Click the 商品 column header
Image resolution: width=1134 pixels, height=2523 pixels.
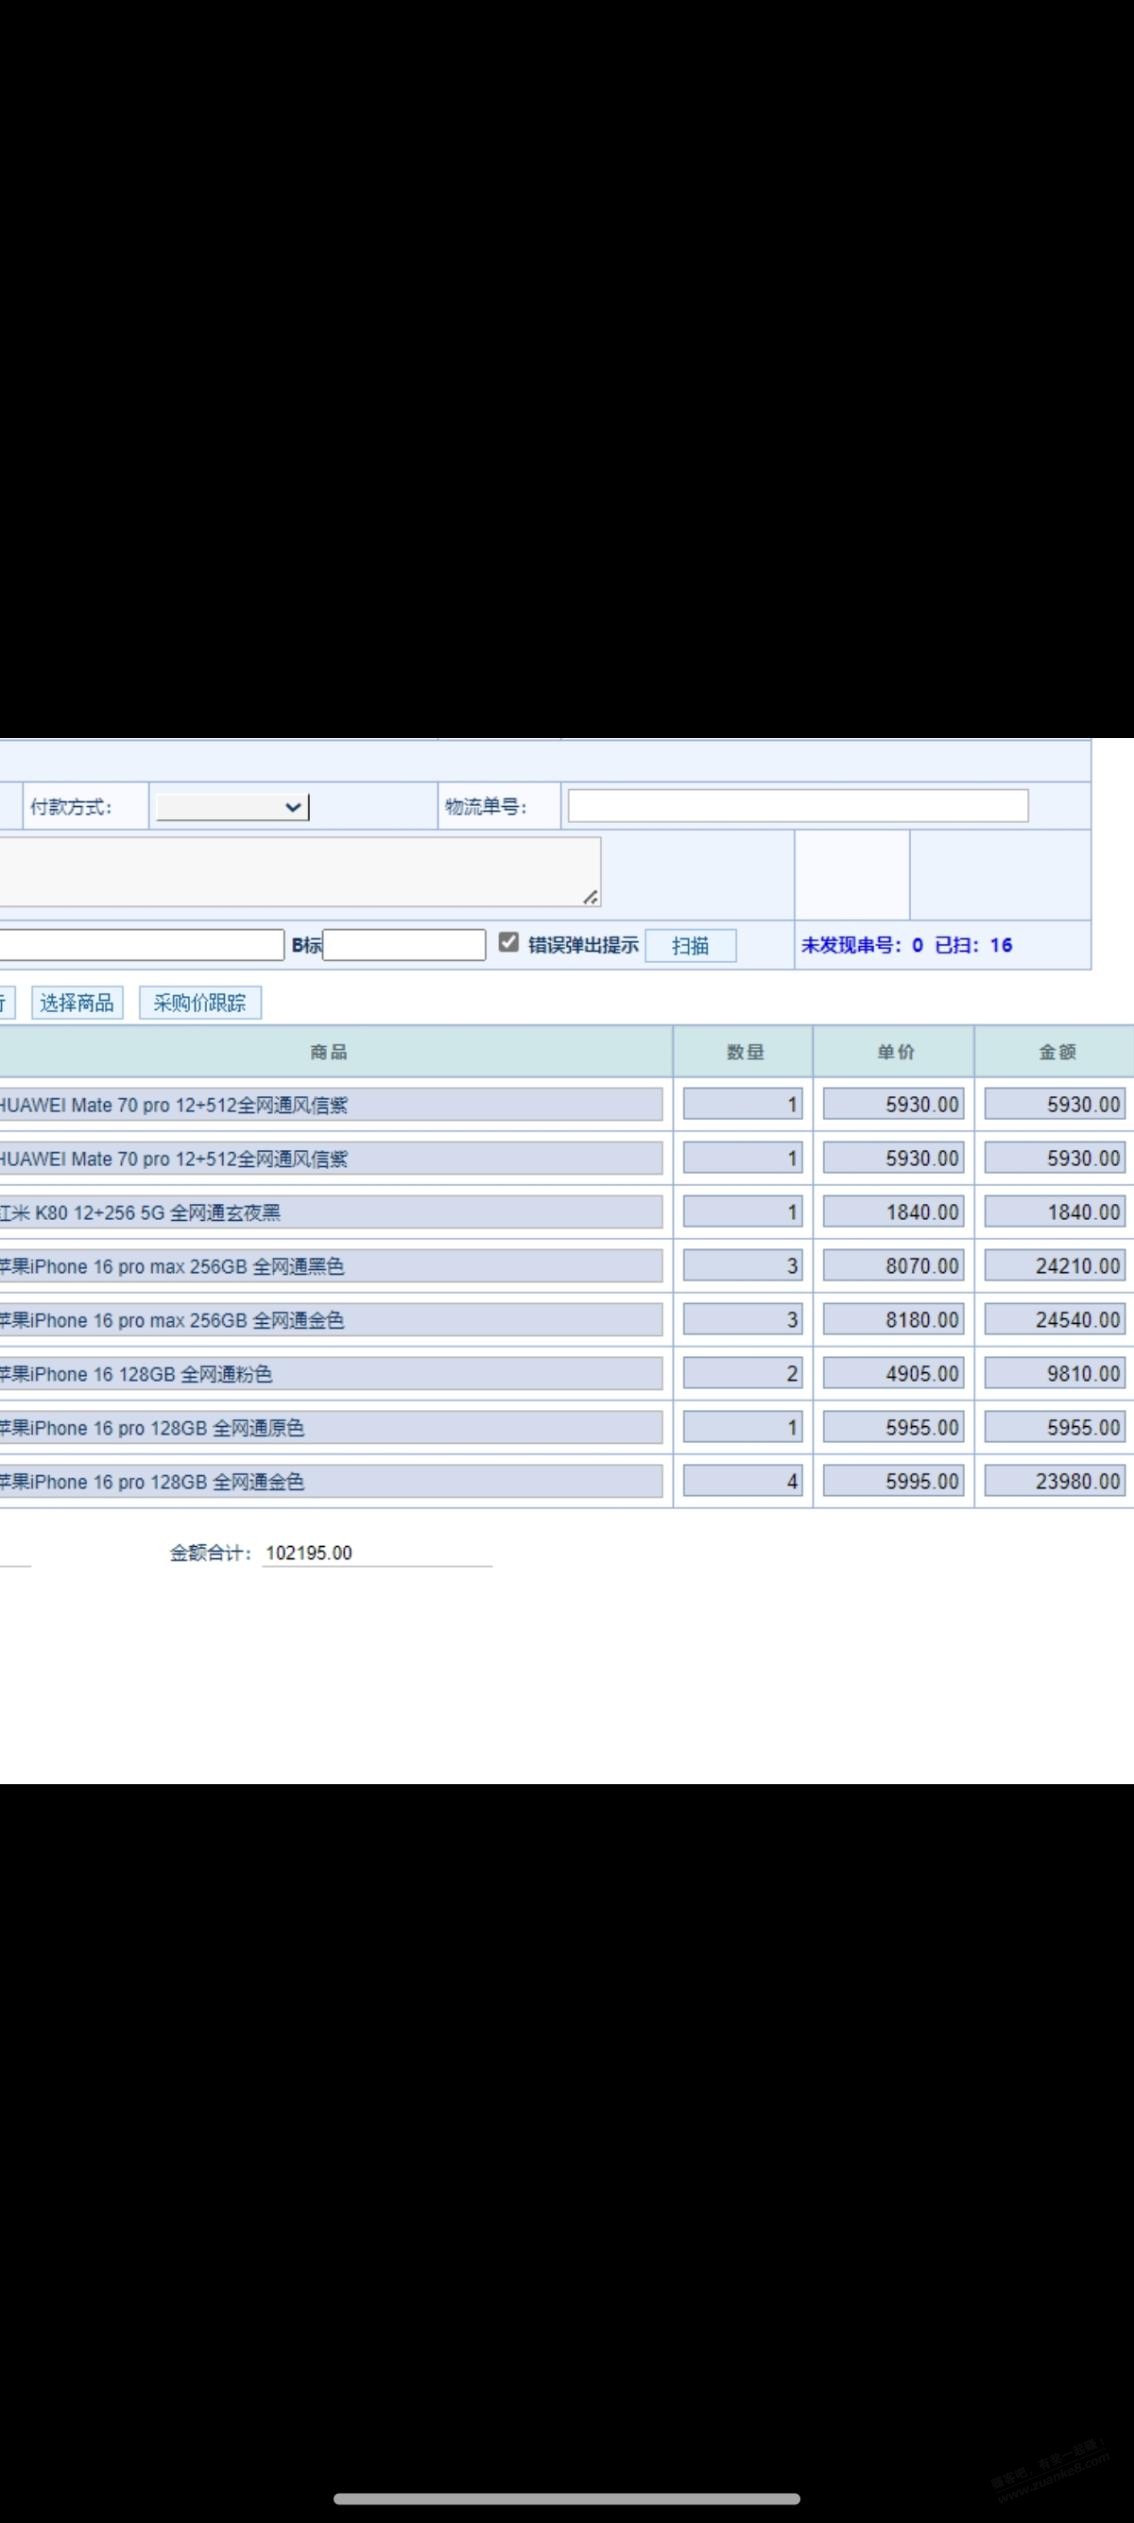tap(330, 1052)
